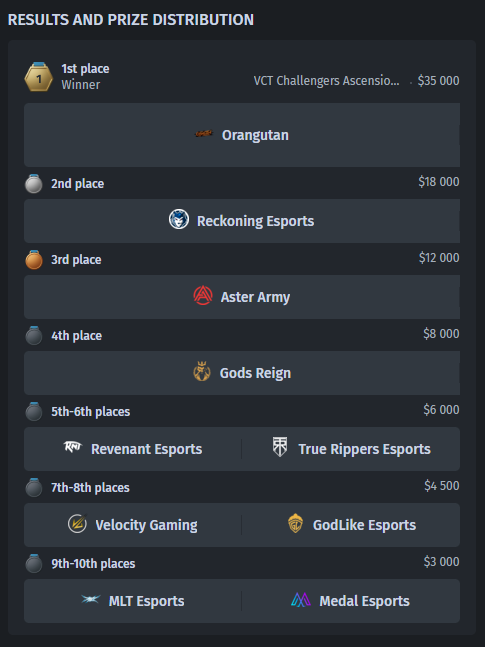
Task: Click the Reckoning Esports wolf logo
Action: 179,220
